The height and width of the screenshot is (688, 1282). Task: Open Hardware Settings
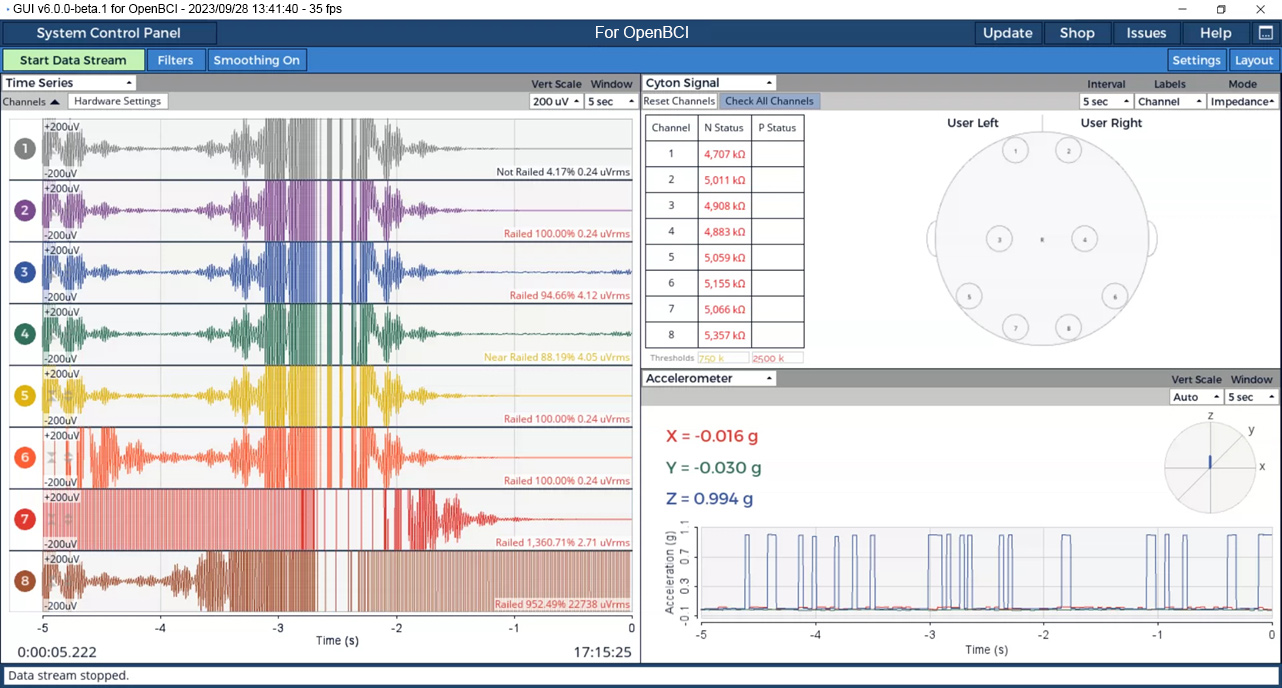118,101
